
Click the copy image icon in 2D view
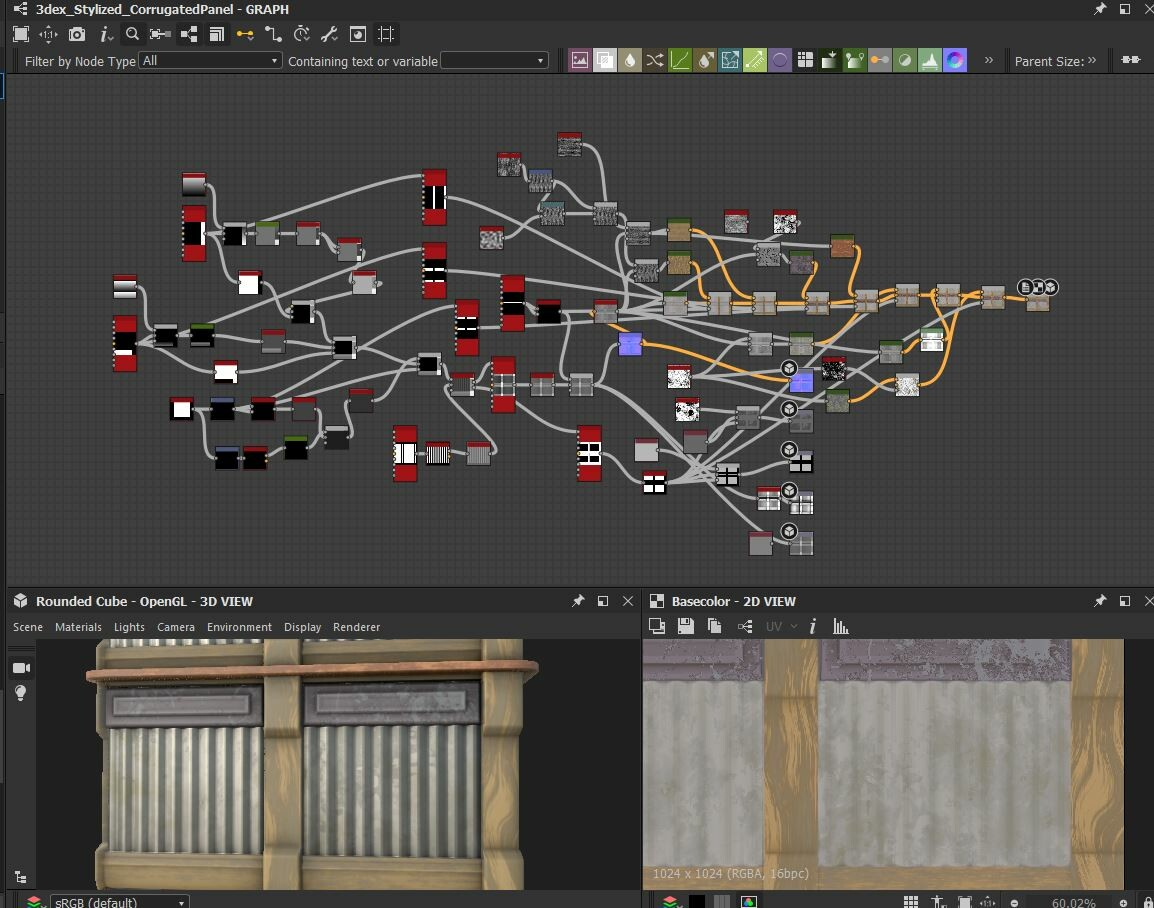pos(713,626)
